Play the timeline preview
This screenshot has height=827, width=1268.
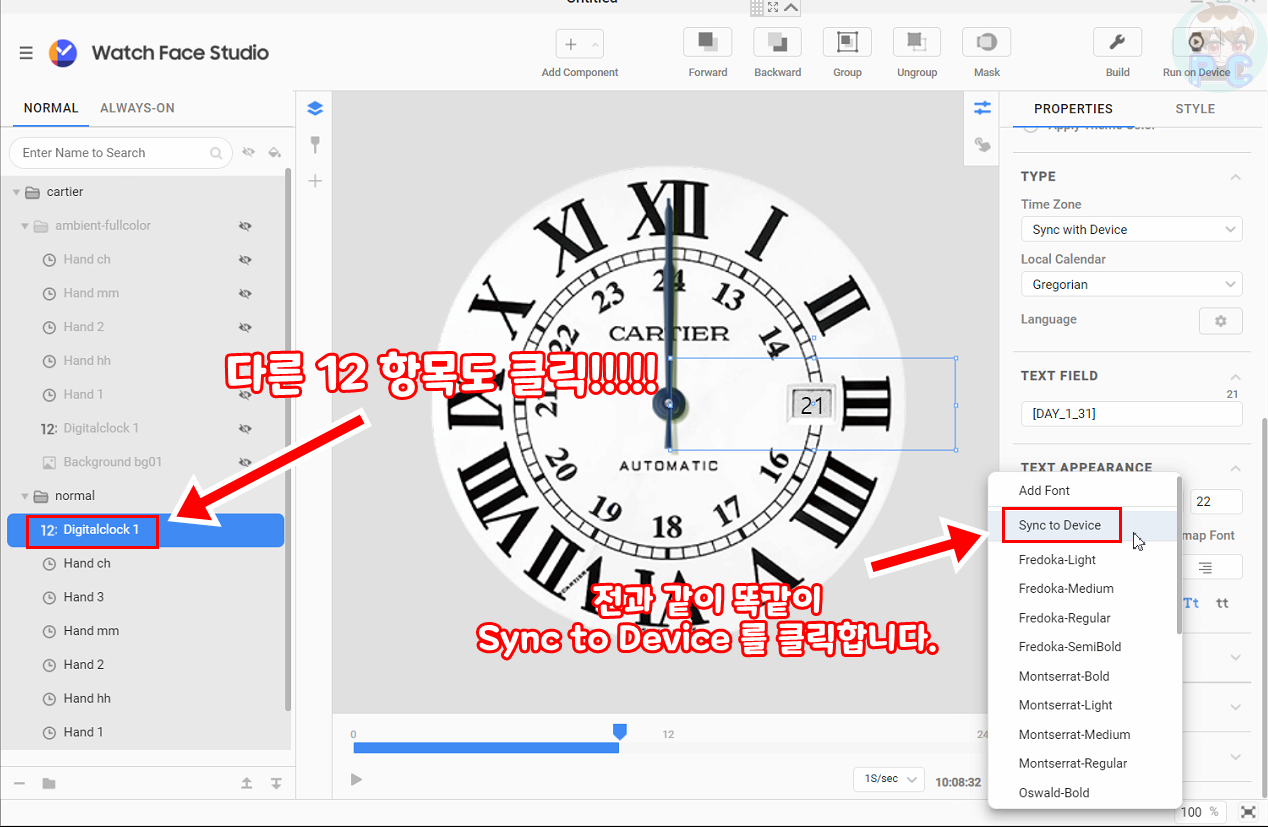[x=356, y=780]
